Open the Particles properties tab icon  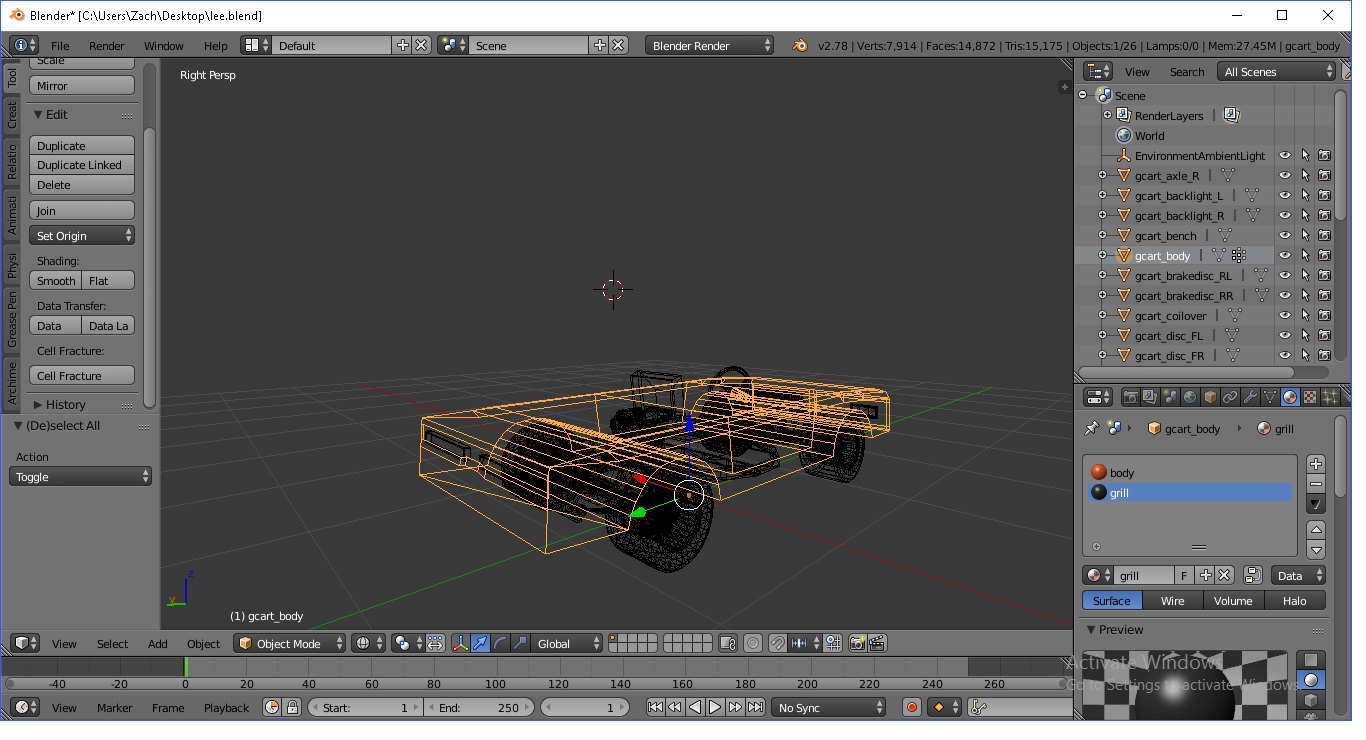[x=1330, y=397]
